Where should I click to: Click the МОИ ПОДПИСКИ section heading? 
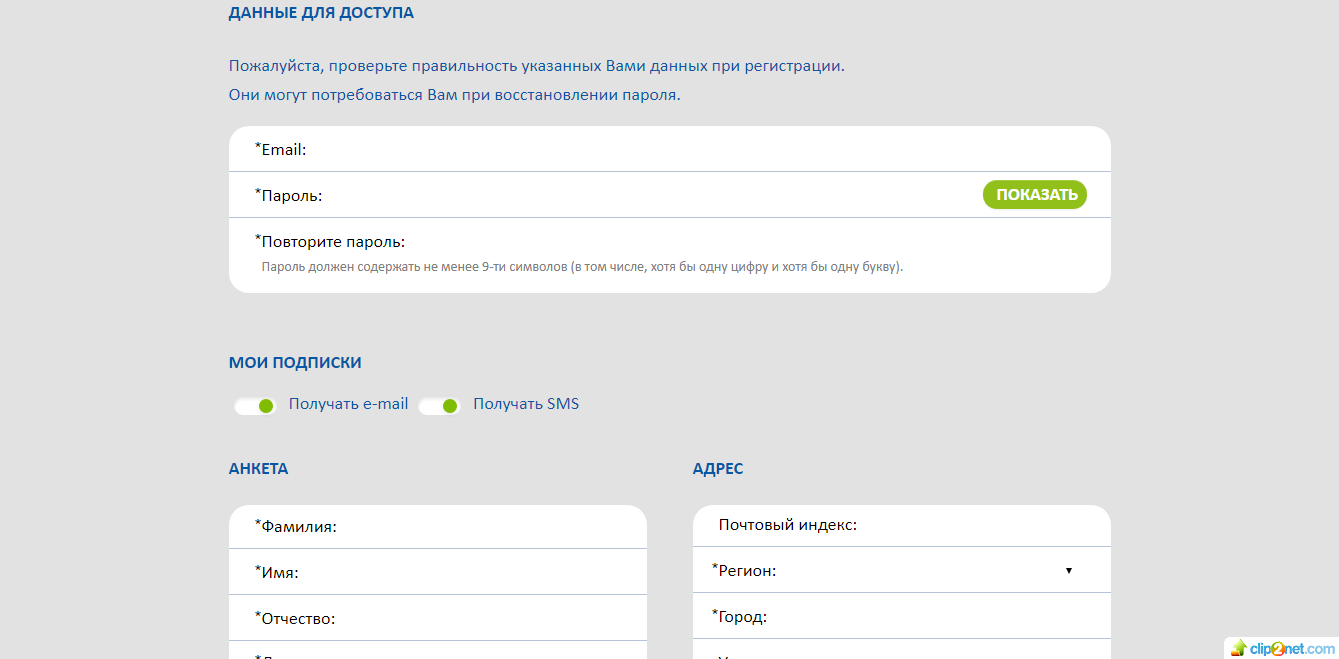[x=295, y=363]
